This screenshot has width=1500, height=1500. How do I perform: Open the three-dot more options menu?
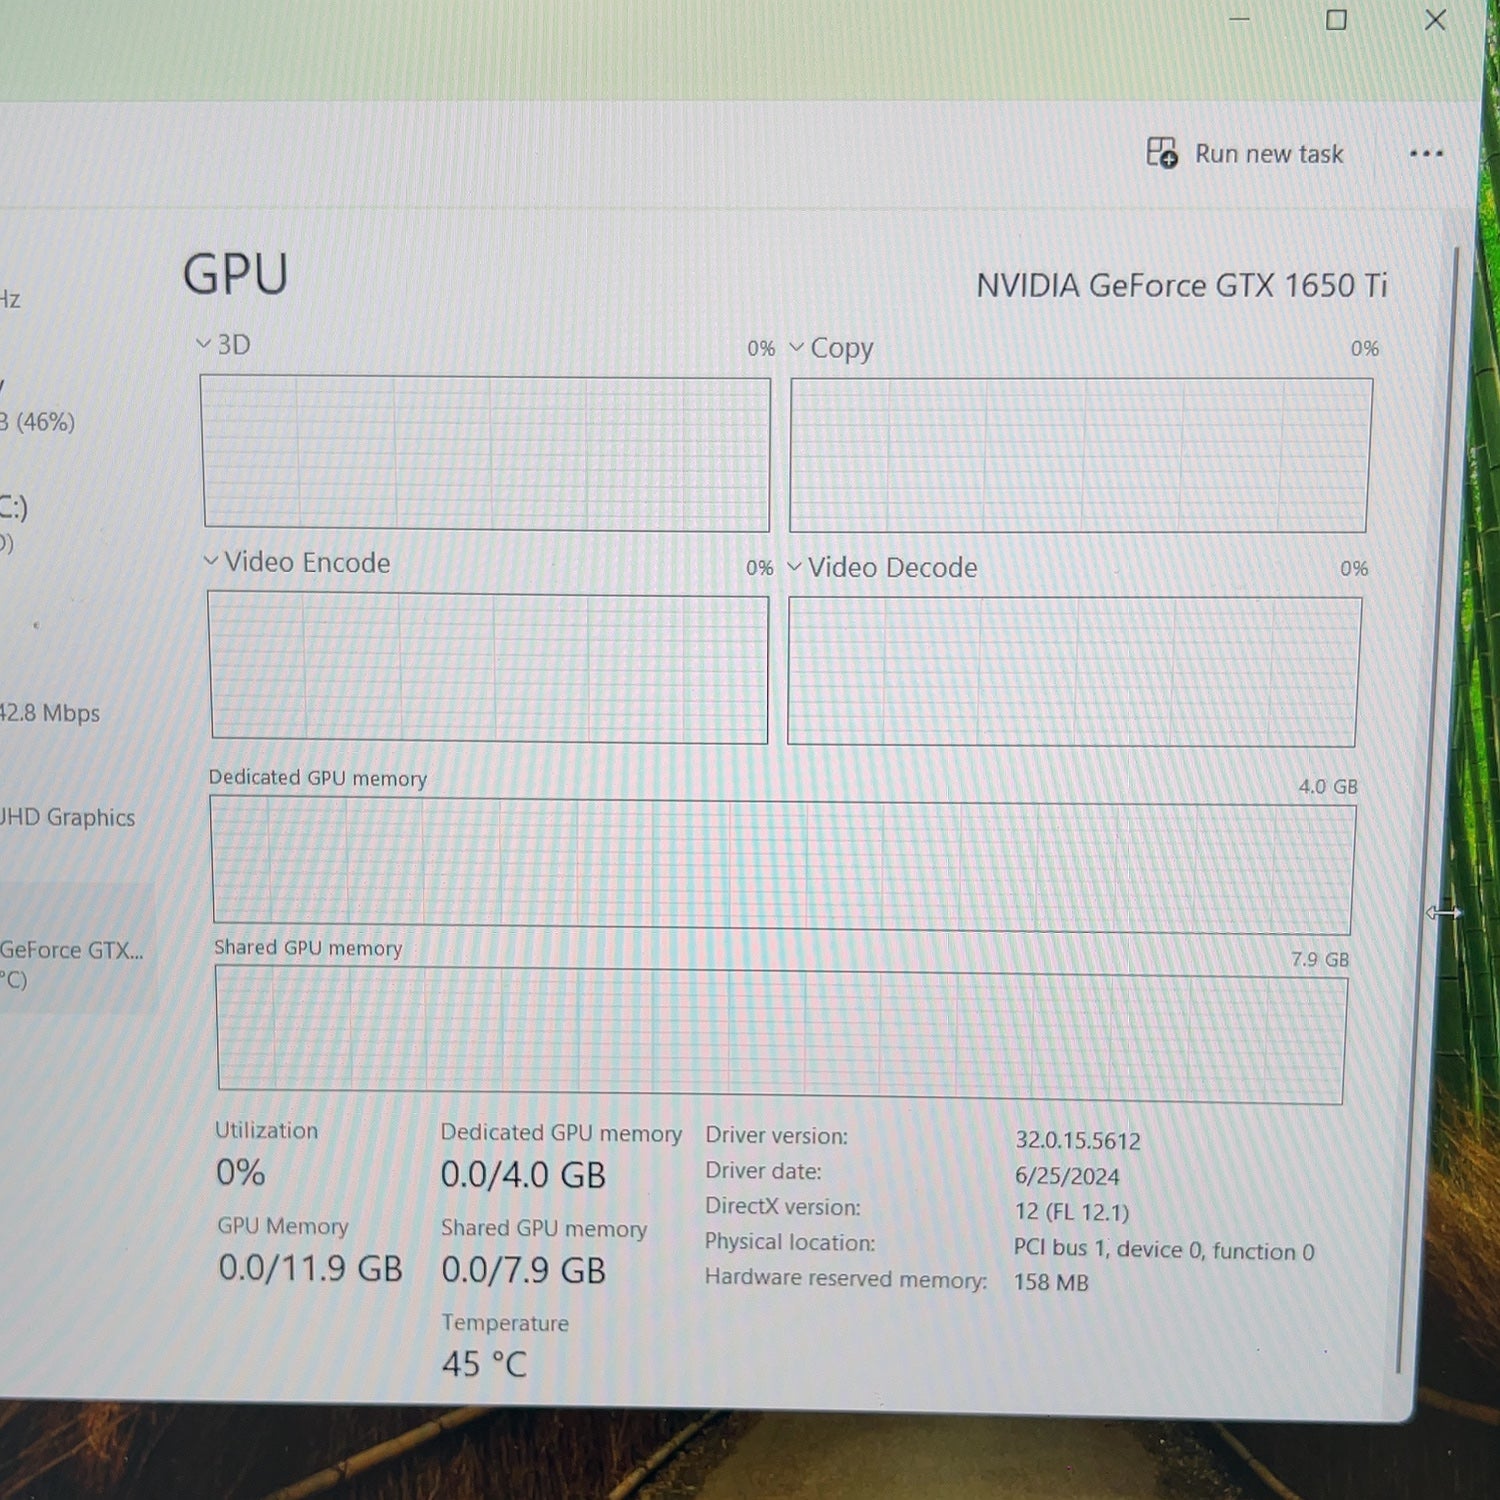tap(1425, 153)
